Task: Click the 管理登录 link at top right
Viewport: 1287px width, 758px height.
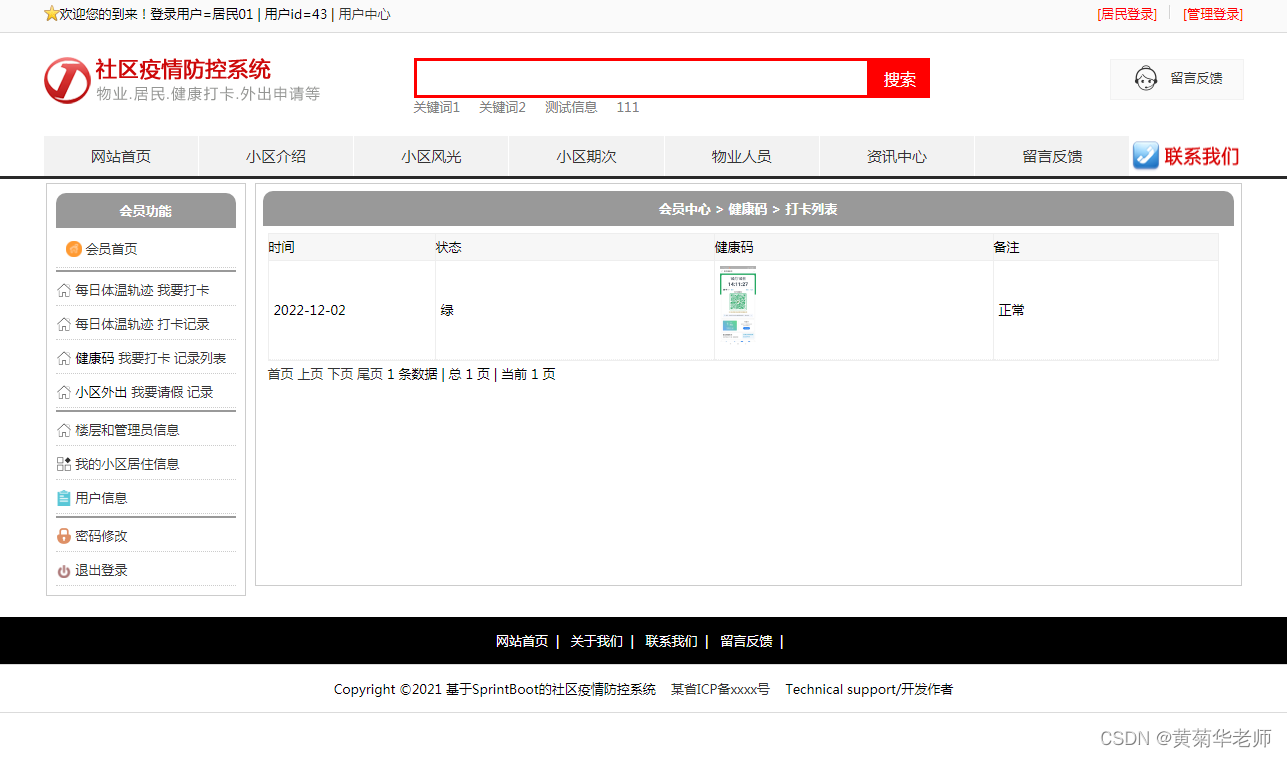Action: tap(1213, 14)
